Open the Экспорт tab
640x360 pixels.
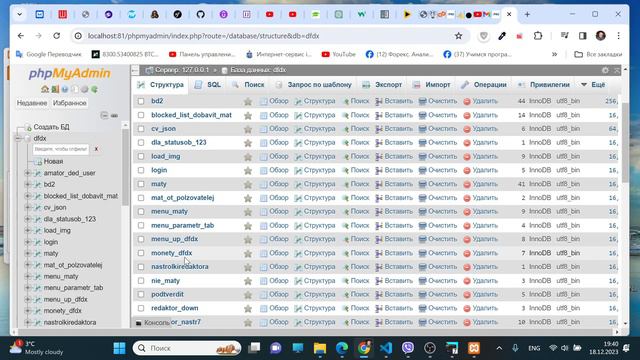[x=382, y=84]
